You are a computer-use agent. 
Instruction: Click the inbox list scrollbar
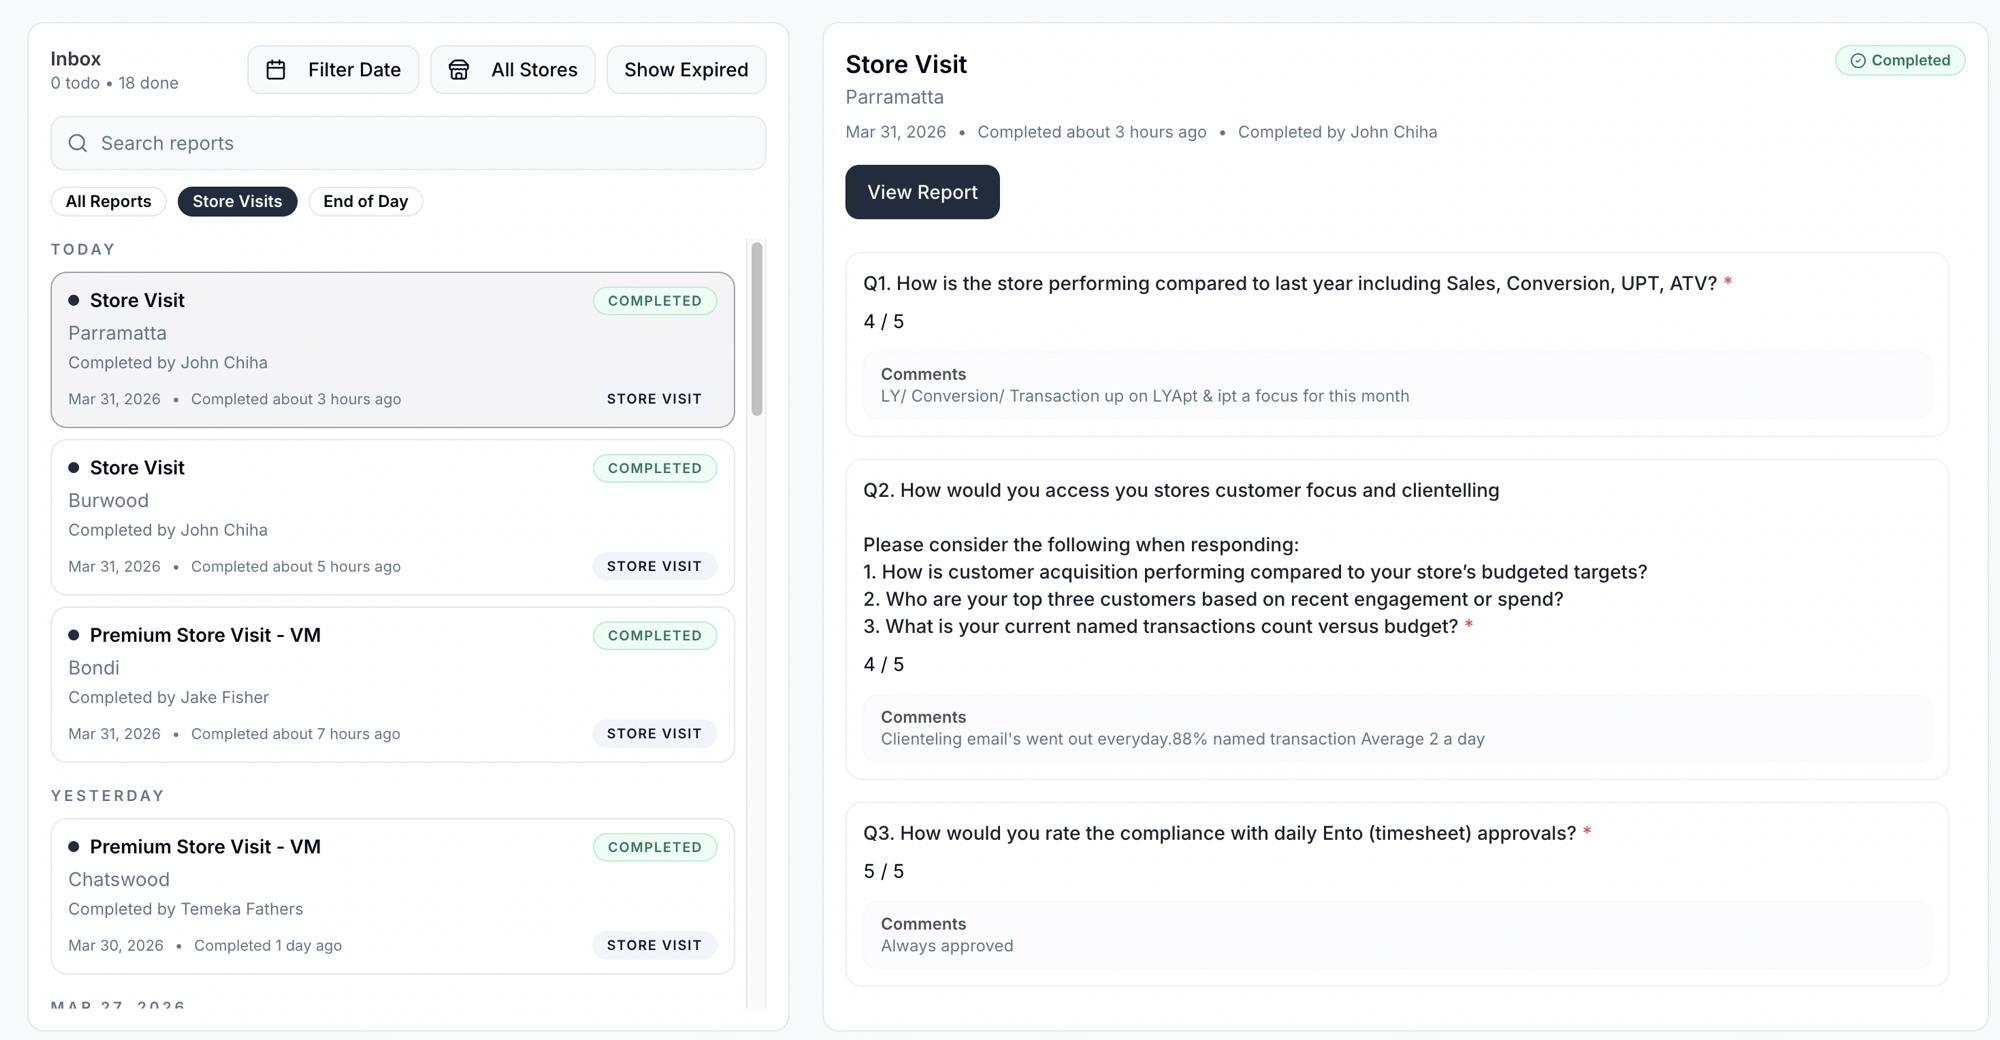pos(757,330)
